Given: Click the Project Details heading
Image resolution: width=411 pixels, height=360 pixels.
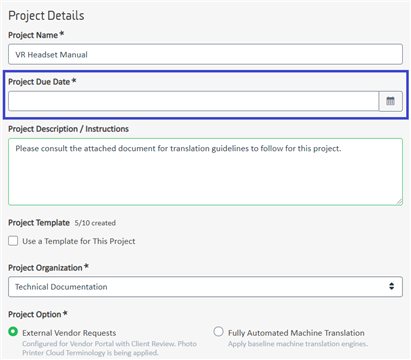Looking at the screenshot, I should 46,16.
